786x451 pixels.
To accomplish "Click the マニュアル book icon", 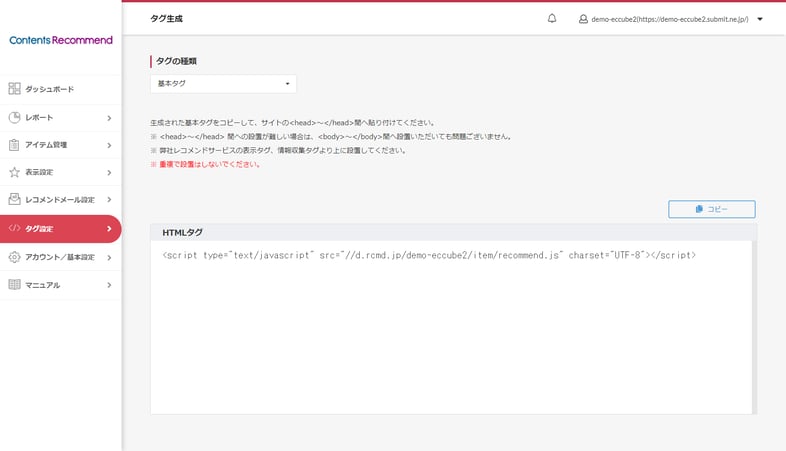I will 15,285.
